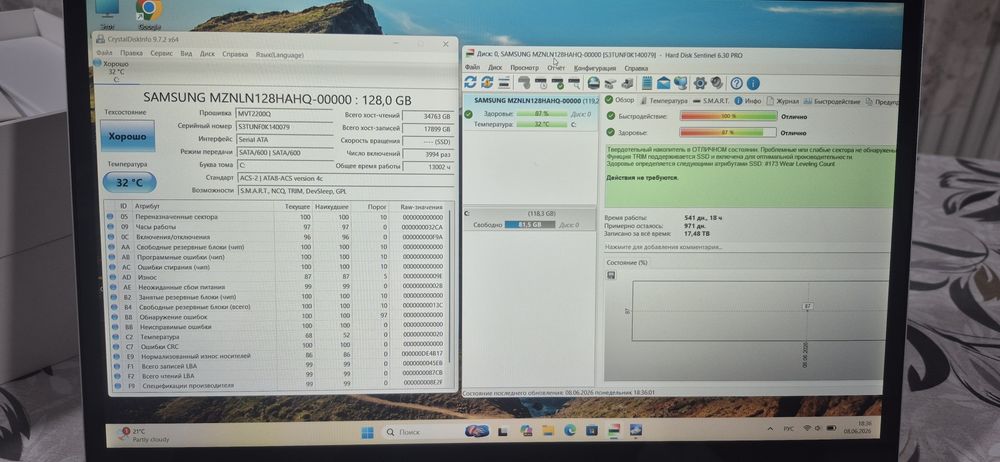Open configuration gear icon in Hard Disk Sentinel
Viewport: 1000px width, 462px height.
[700, 82]
